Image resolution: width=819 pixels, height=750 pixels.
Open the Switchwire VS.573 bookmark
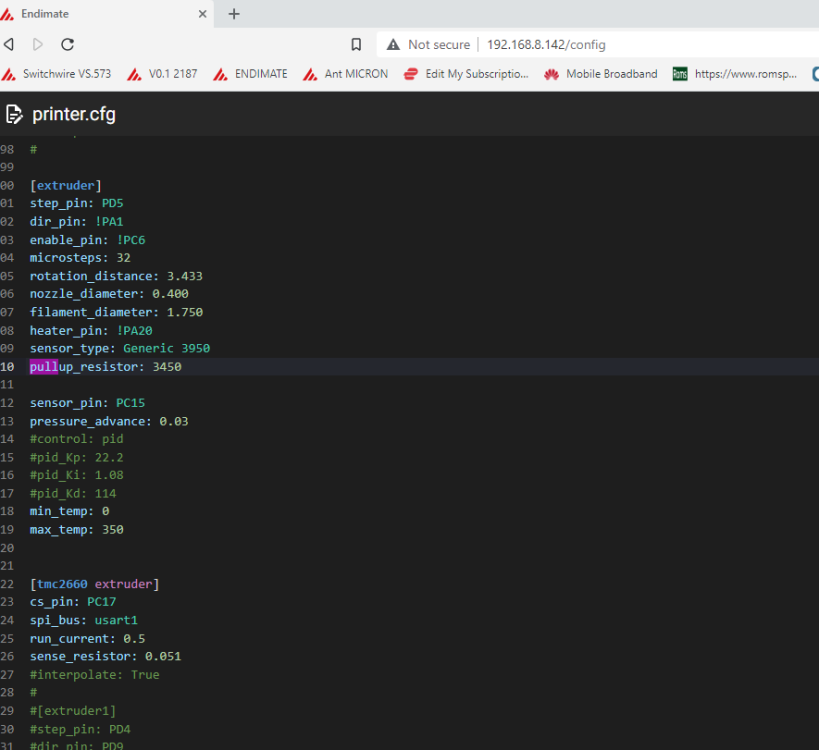(x=60, y=74)
